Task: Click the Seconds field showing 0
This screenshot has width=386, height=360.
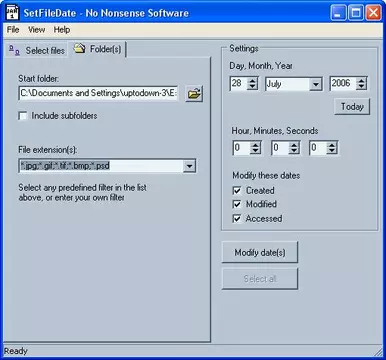Action: click(318, 148)
